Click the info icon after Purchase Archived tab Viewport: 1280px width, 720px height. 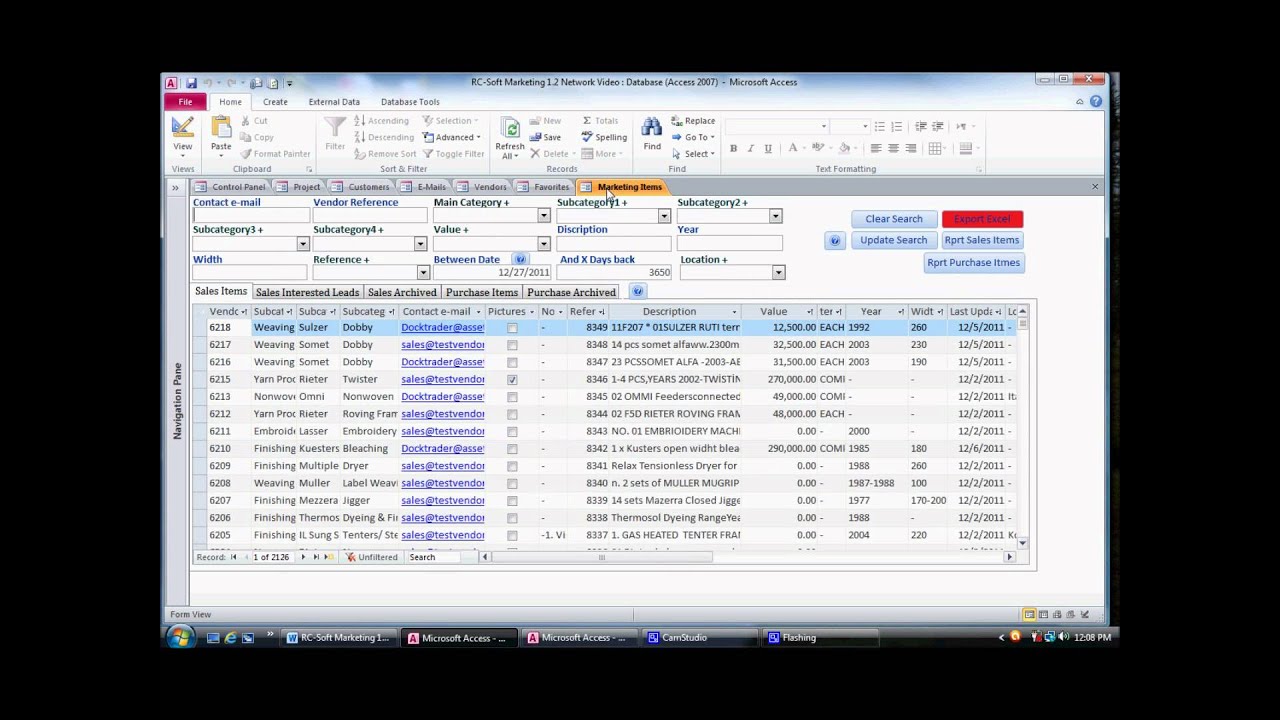coord(637,292)
